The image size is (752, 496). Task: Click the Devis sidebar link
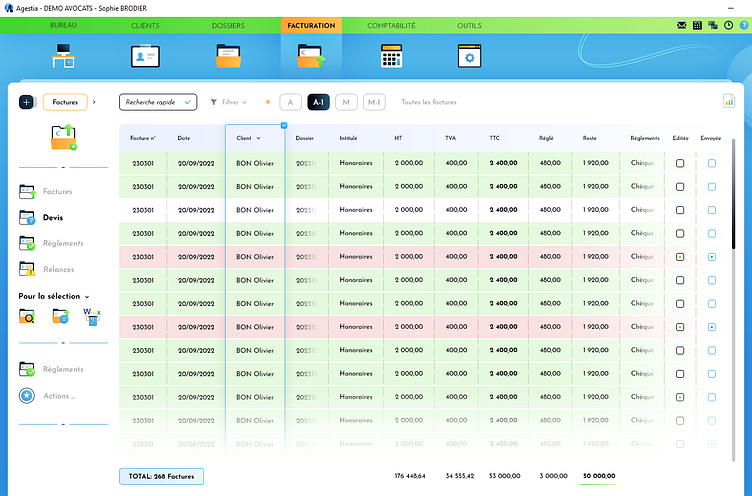pyautogui.click(x=54, y=217)
